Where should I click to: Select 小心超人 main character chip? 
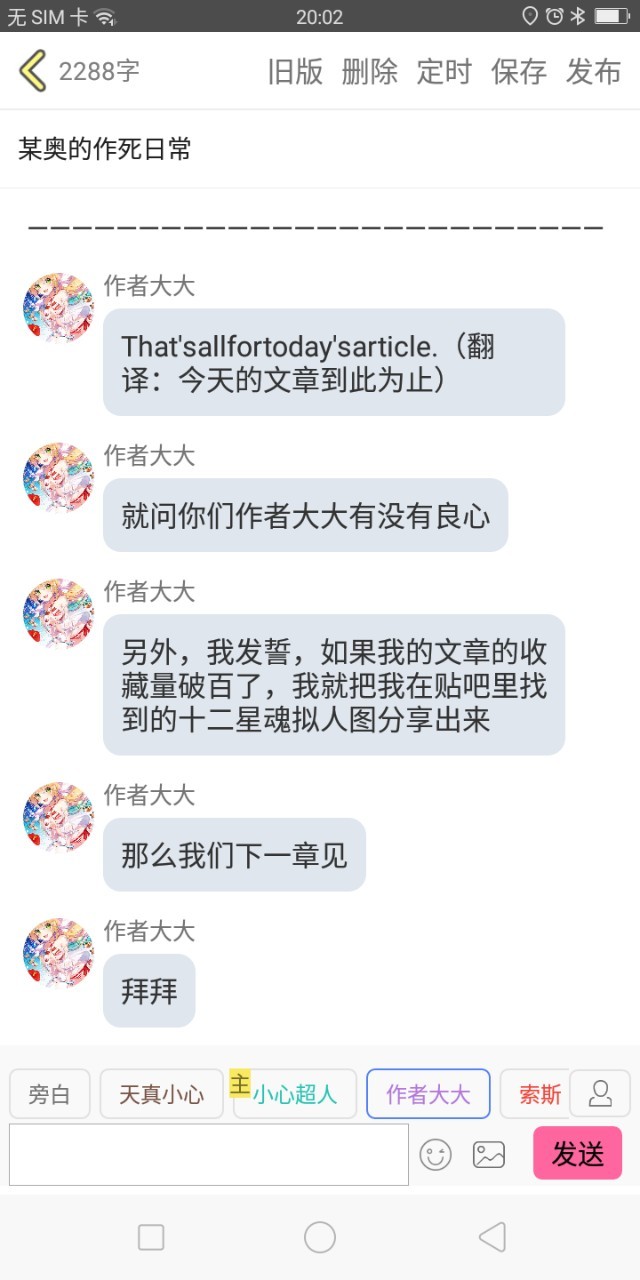[295, 1094]
